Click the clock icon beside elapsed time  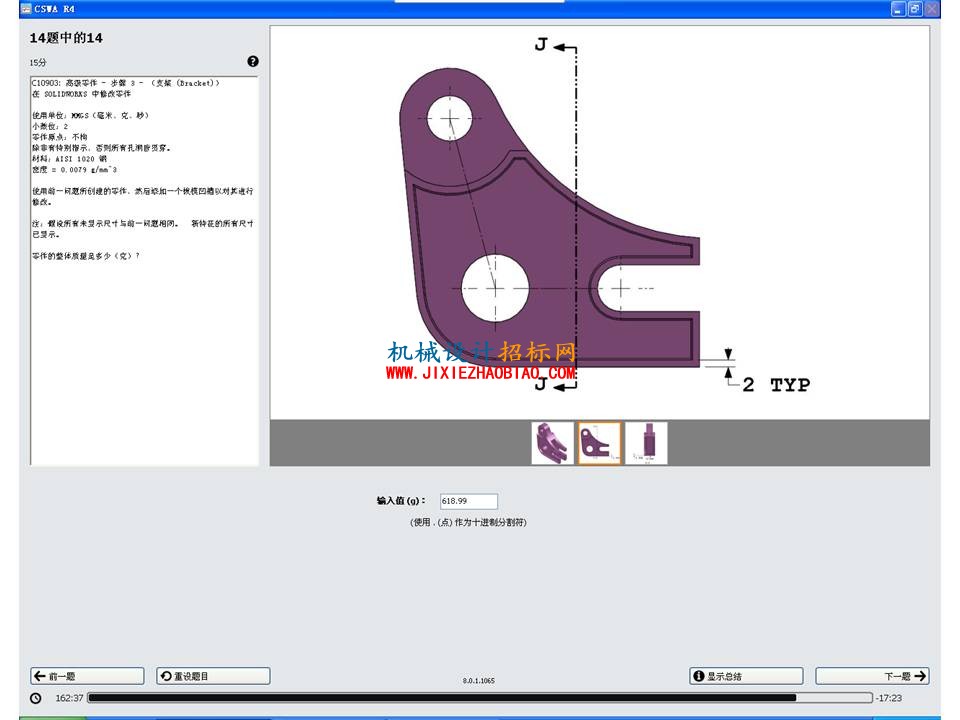[36, 698]
